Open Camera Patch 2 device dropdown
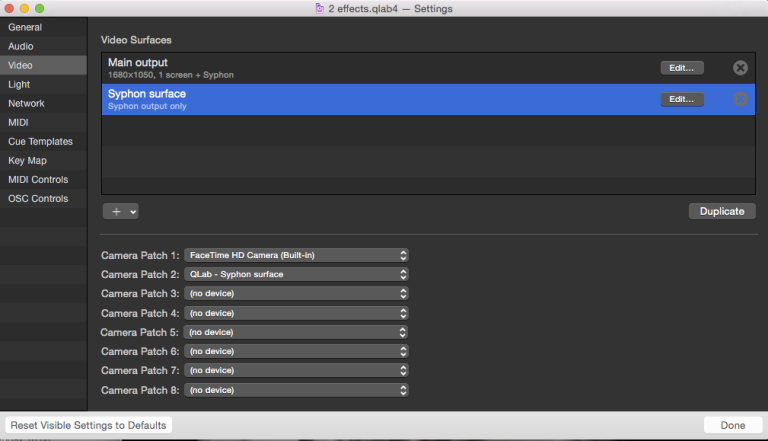The height and width of the screenshot is (441, 768). click(296, 274)
